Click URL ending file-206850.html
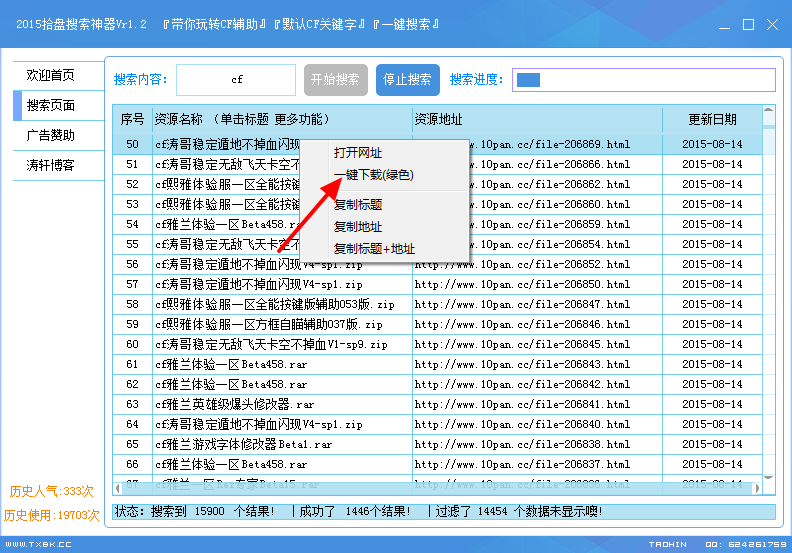Image resolution: width=792 pixels, height=553 pixels. click(x=522, y=285)
